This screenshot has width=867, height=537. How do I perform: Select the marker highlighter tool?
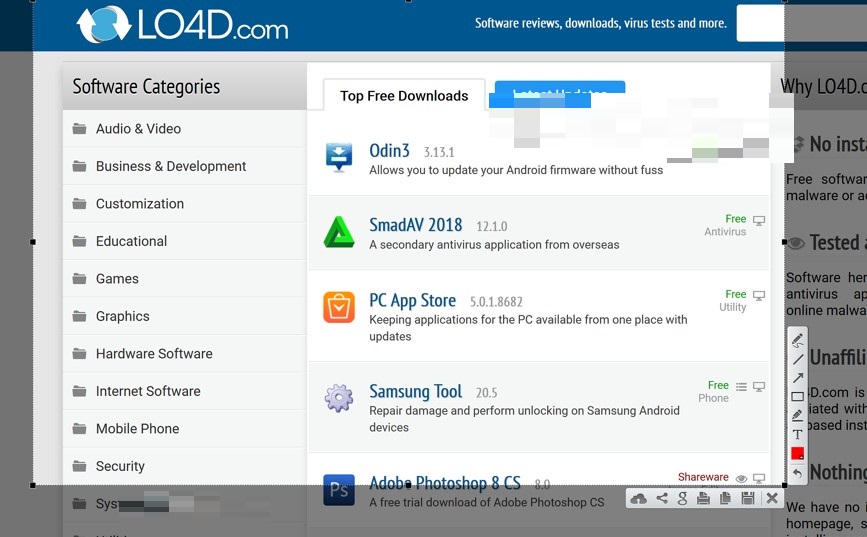click(x=797, y=415)
